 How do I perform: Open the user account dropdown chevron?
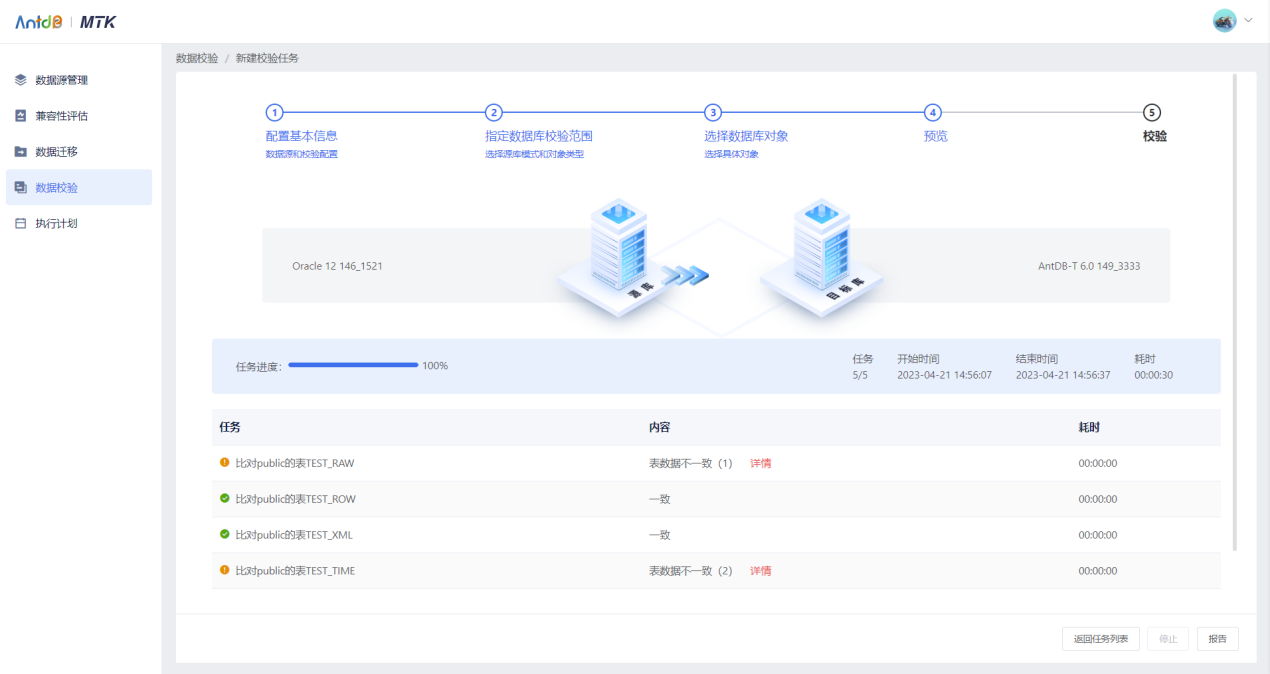pyautogui.click(x=1246, y=20)
